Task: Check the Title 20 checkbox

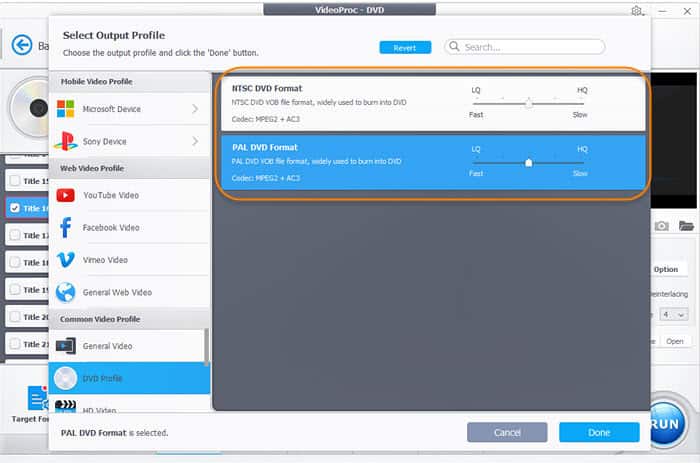Action: click(x=15, y=317)
